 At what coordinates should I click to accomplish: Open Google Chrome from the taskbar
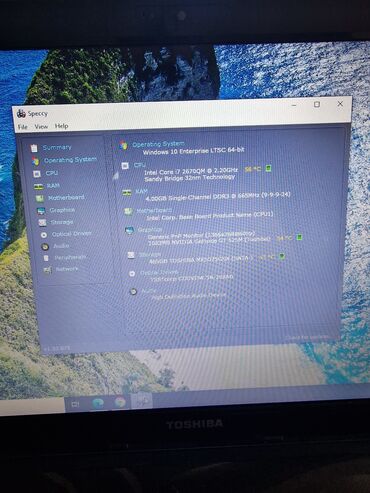tap(120, 402)
